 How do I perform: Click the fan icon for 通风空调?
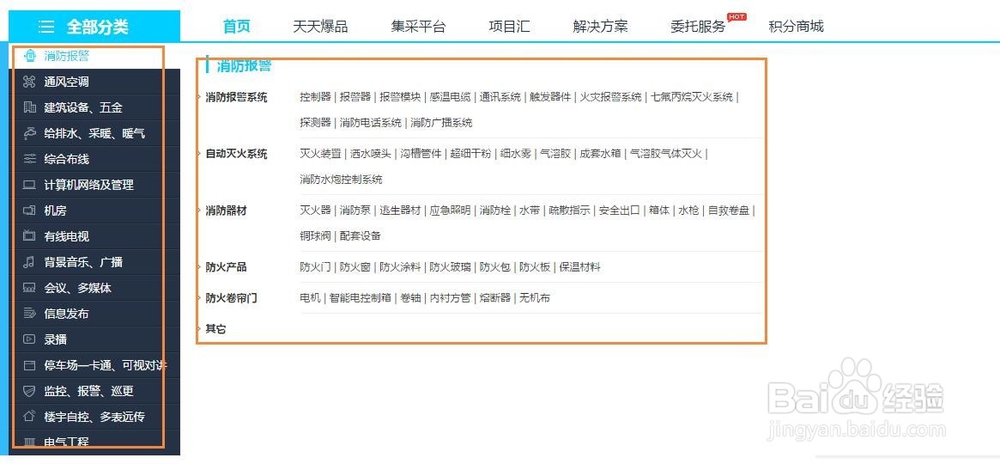29,82
